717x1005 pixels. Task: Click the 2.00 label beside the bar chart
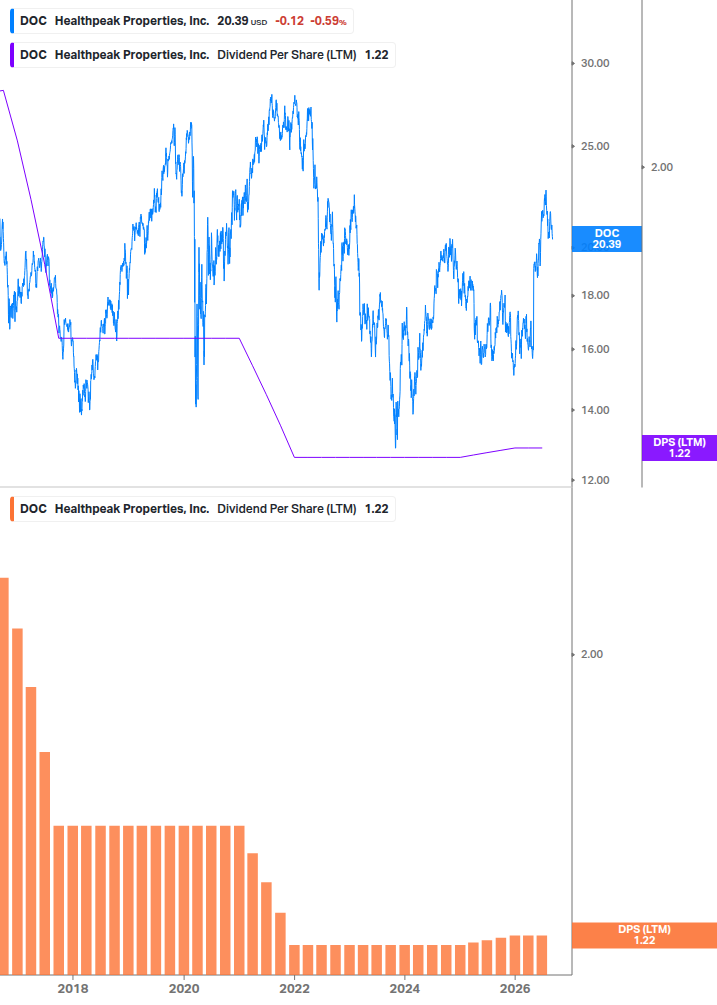591,654
